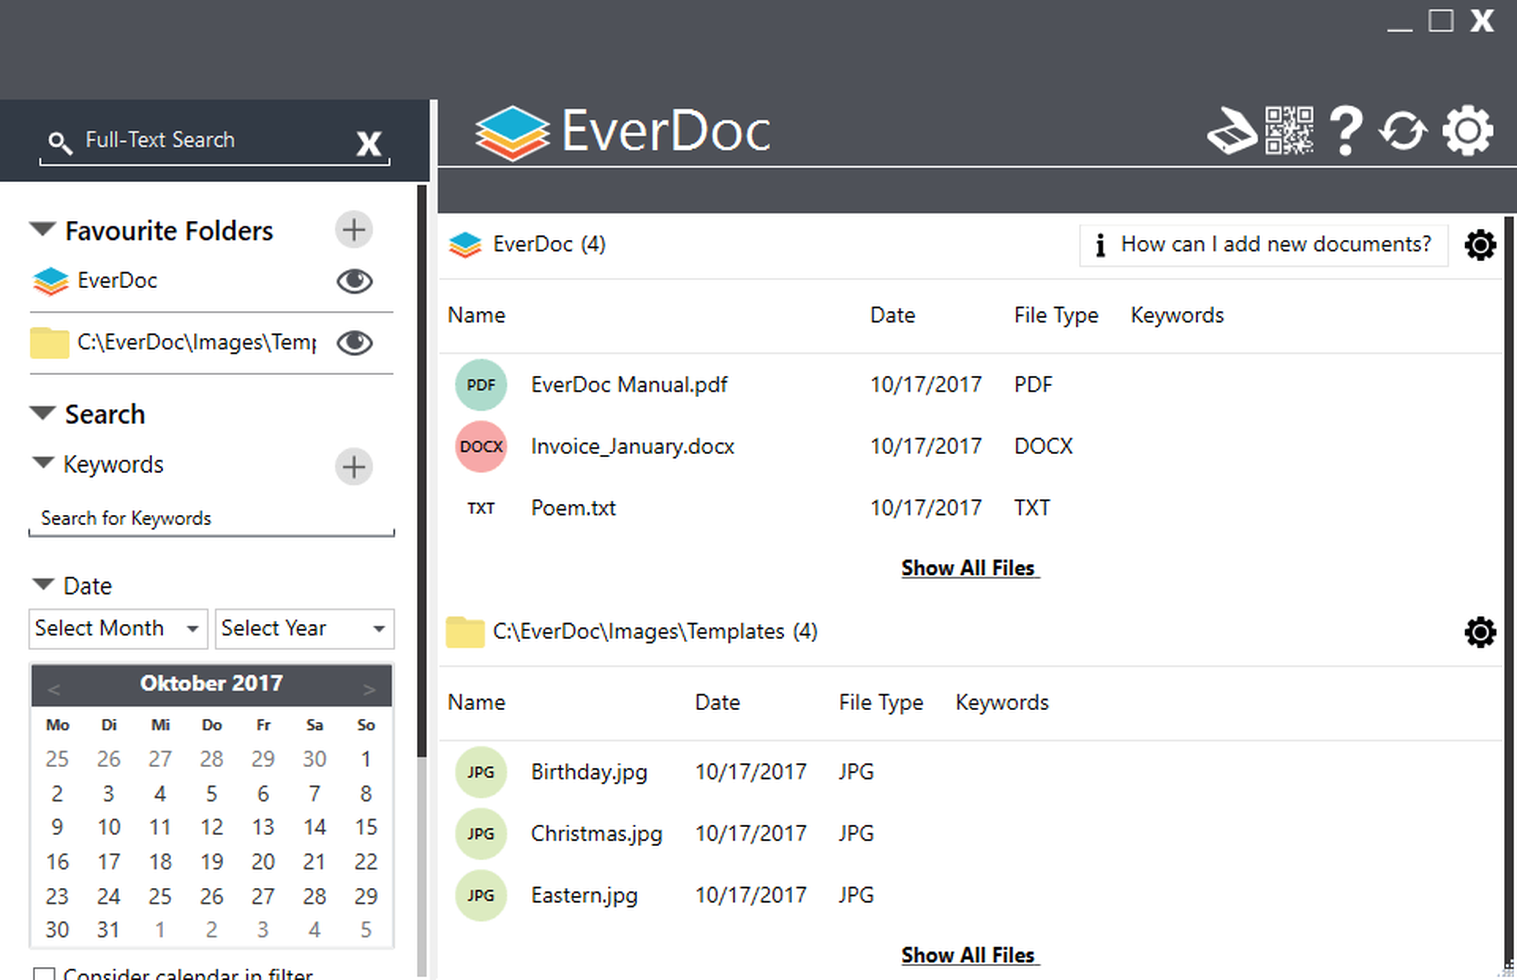1517x980 pixels.
Task: Collapse the Search section
Action: click(42, 412)
